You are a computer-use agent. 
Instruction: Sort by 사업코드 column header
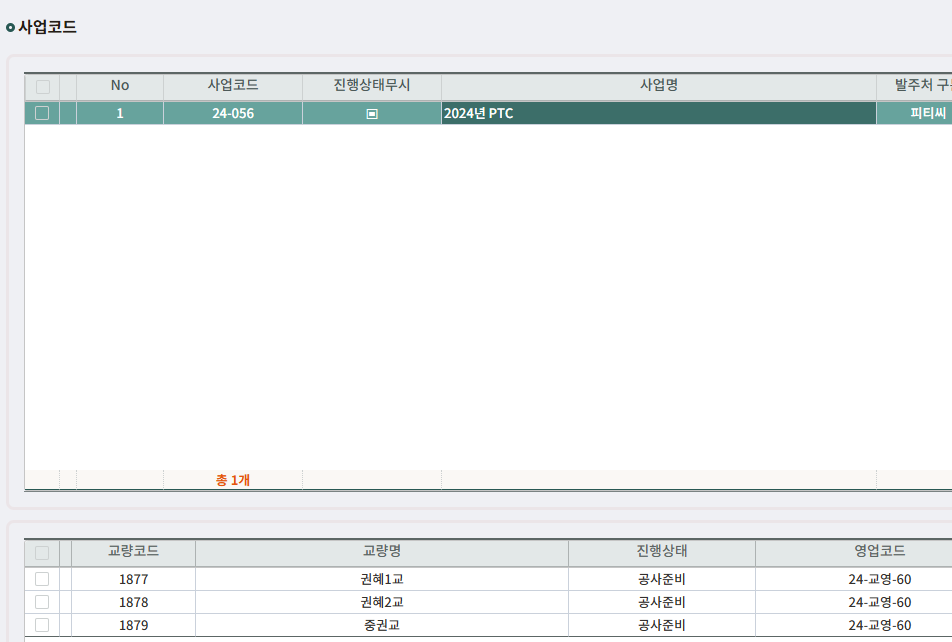pos(233,86)
